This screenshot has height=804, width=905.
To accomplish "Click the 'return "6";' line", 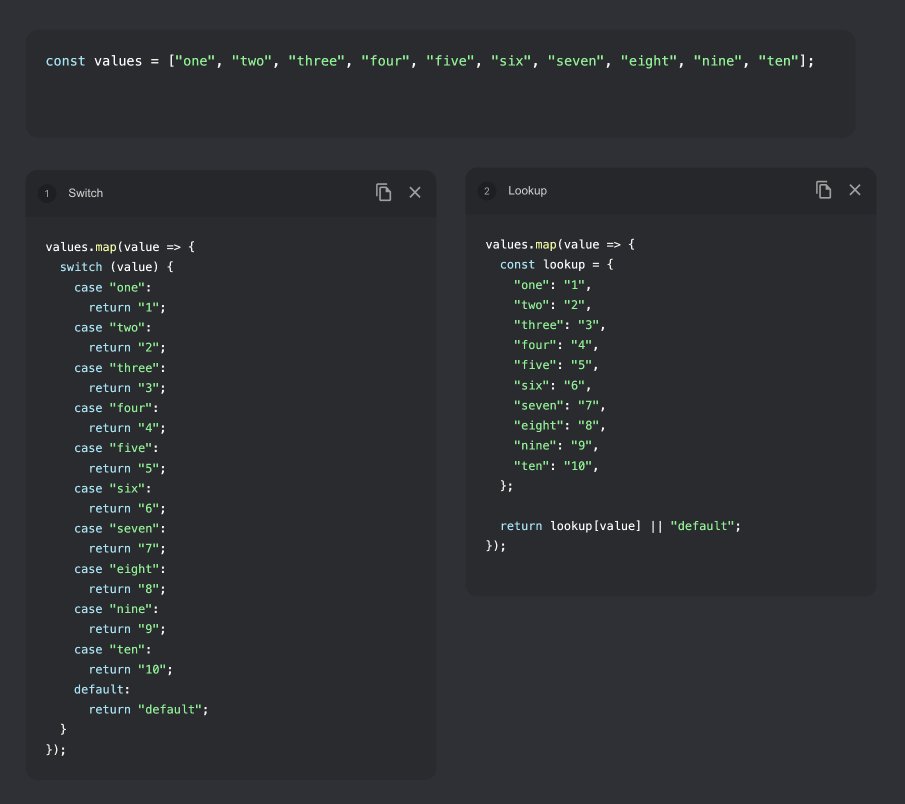I will point(127,508).
